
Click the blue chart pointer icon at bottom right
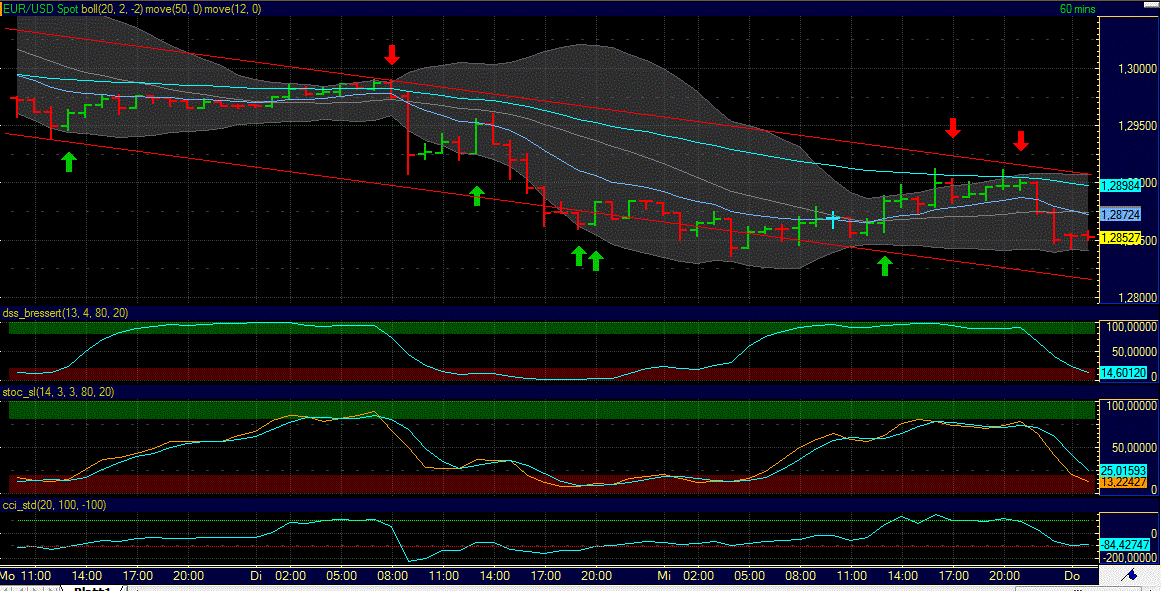(x=1131, y=576)
